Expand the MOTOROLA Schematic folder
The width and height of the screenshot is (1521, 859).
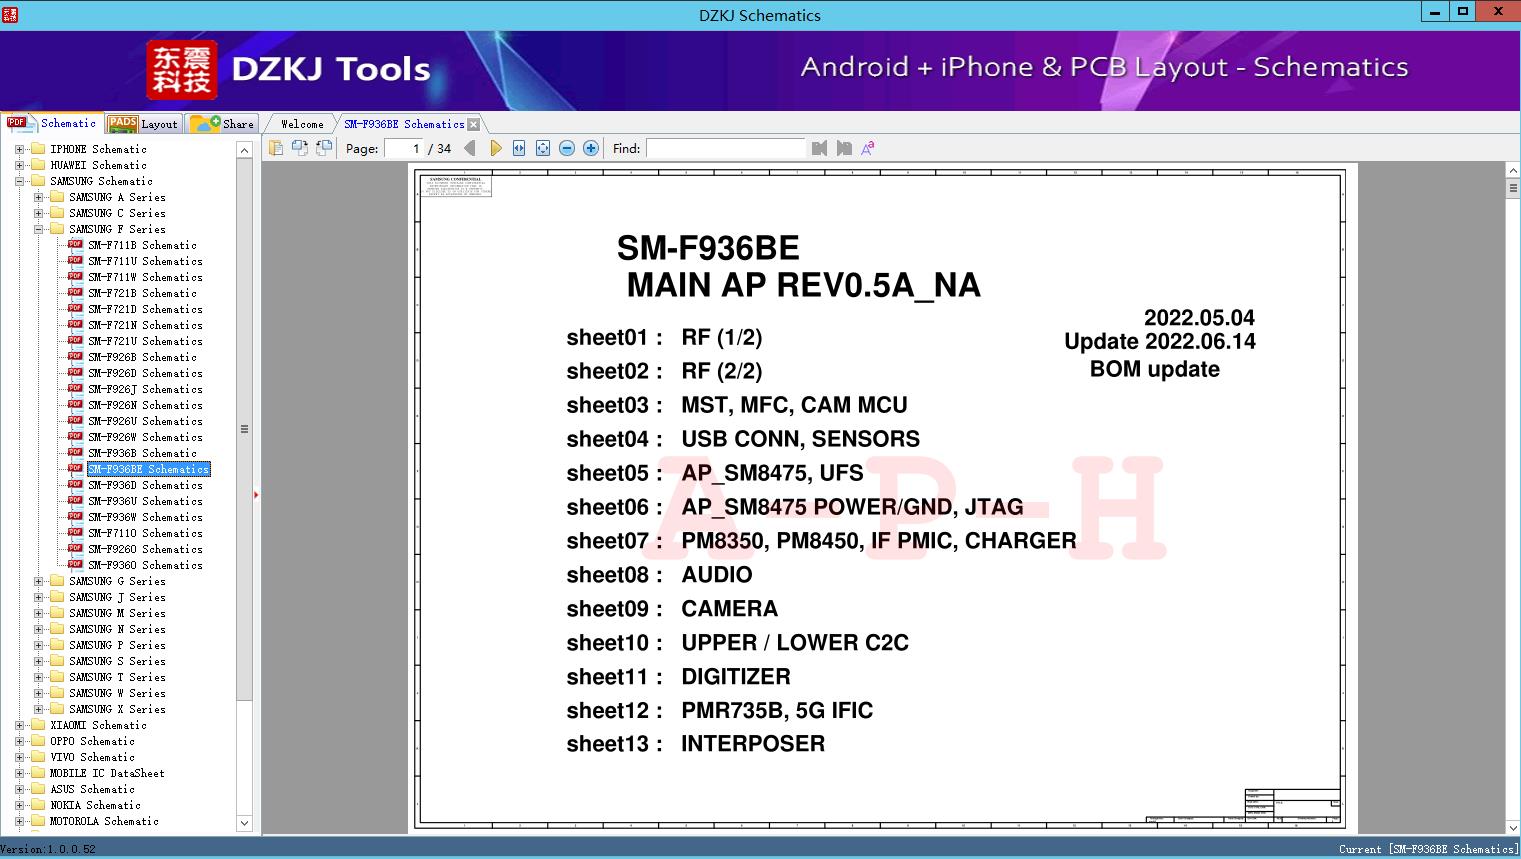[19, 821]
